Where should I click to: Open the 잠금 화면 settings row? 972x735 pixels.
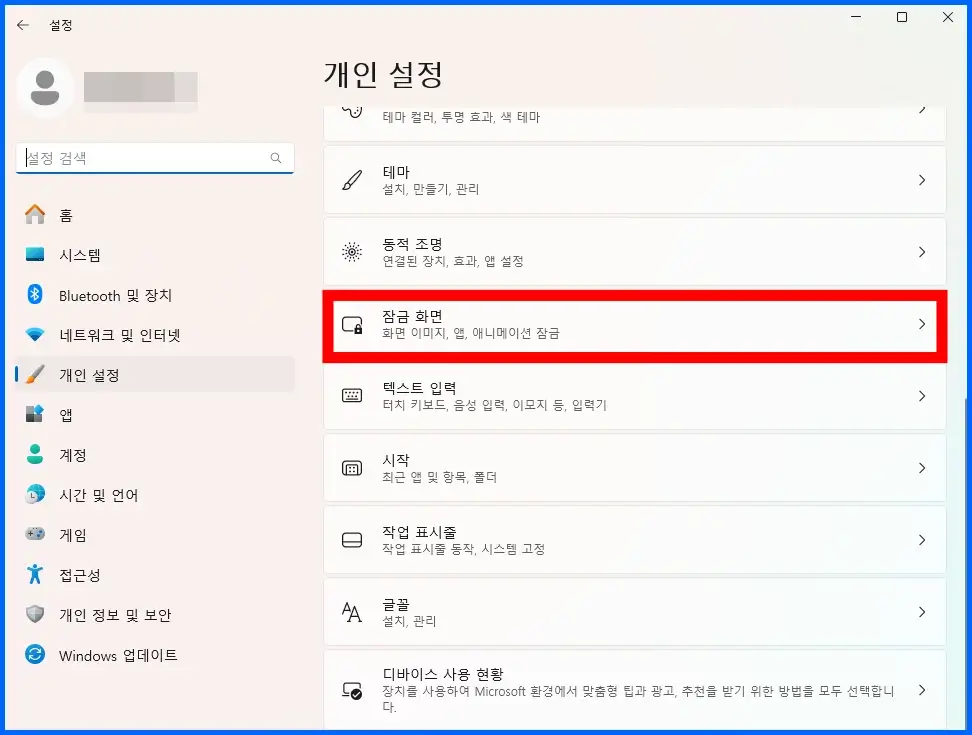point(630,324)
